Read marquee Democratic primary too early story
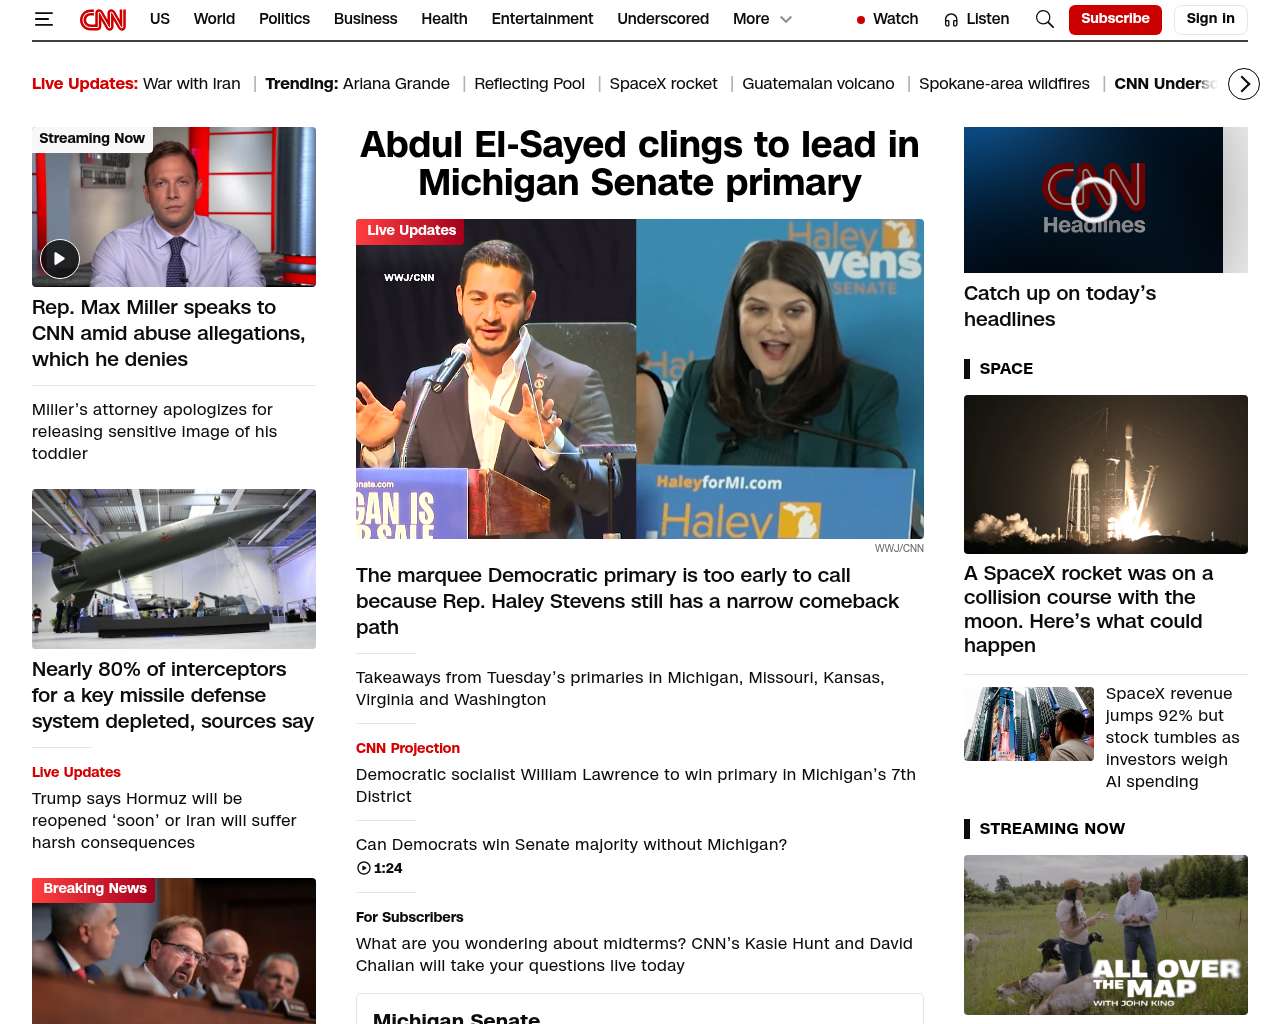1280x1024 pixels. [x=627, y=601]
